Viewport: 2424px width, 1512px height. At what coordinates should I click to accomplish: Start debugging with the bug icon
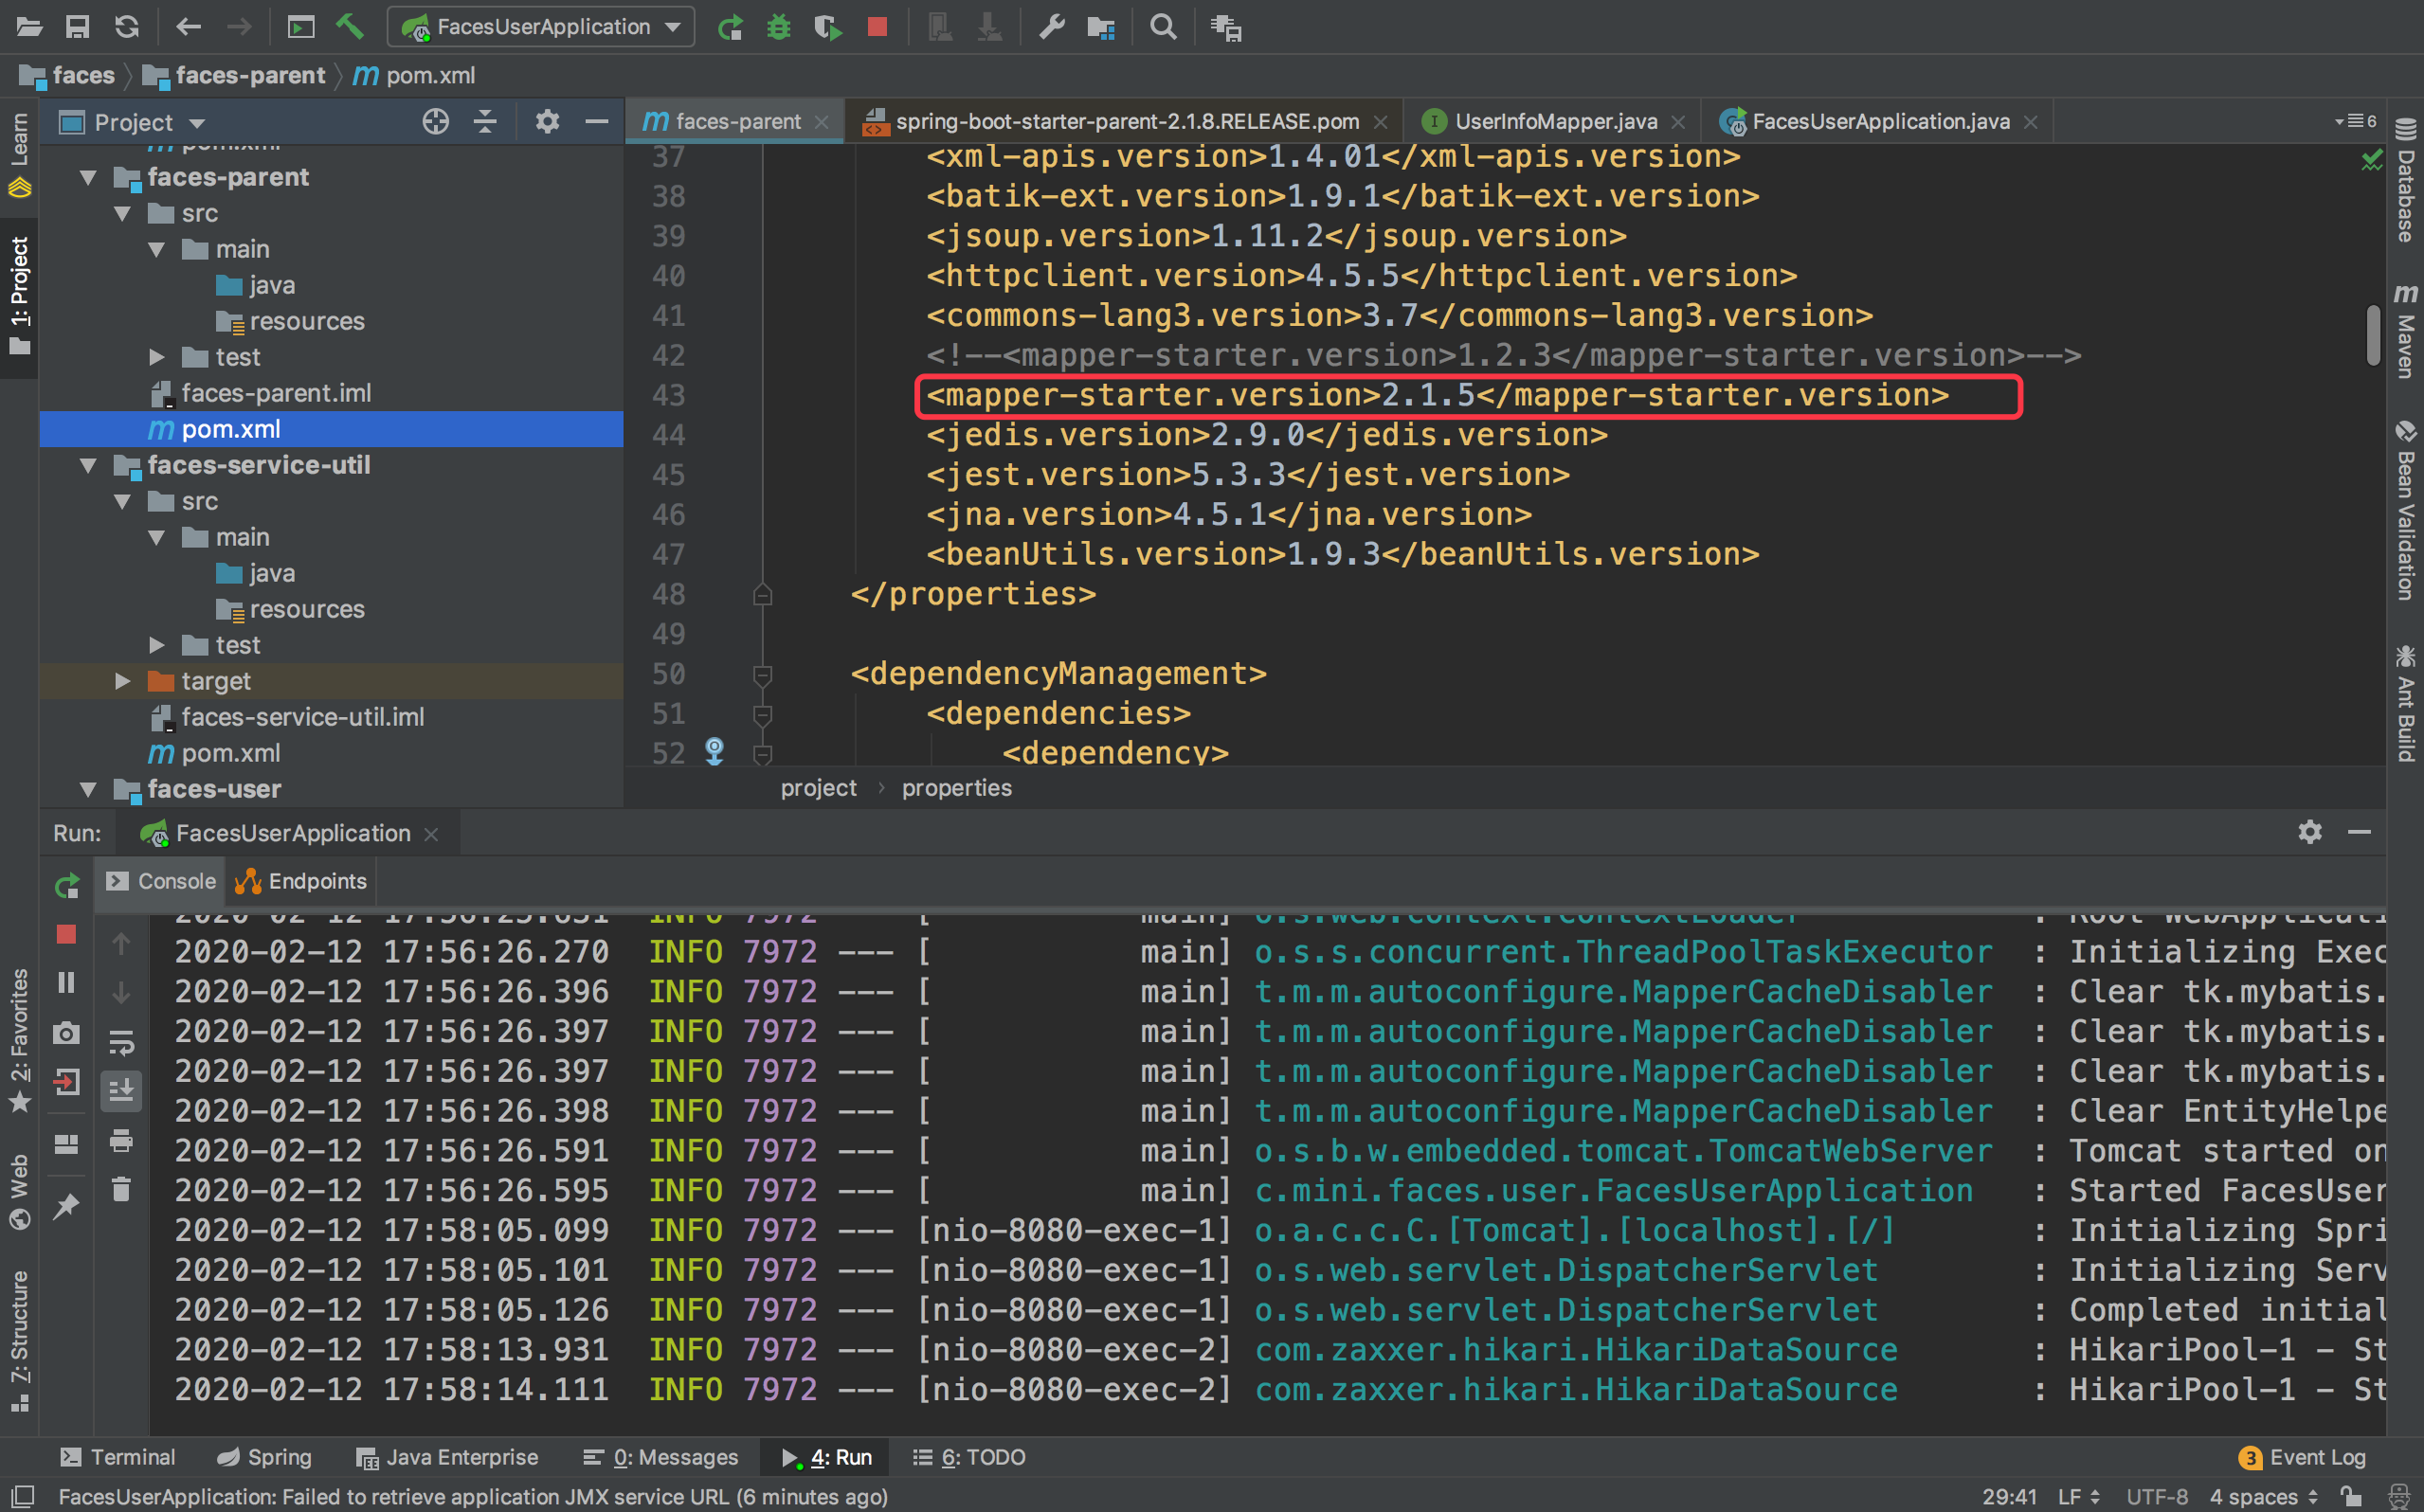point(779,27)
